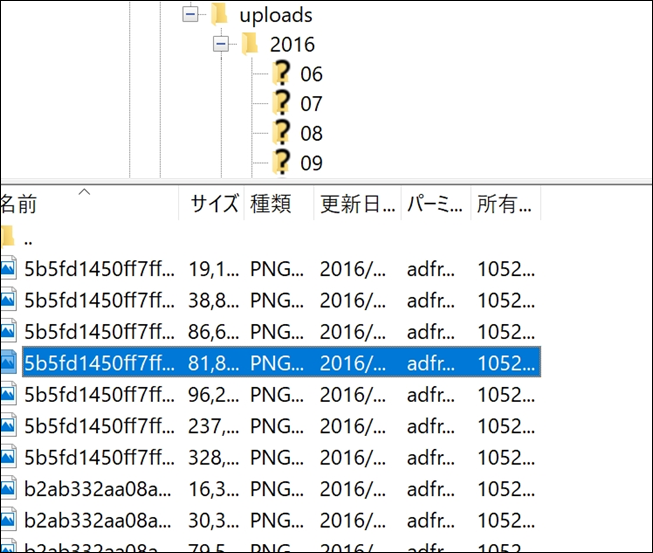Sort by パーミ column header
Screen dimensions: 653x553
coord(436,203)
